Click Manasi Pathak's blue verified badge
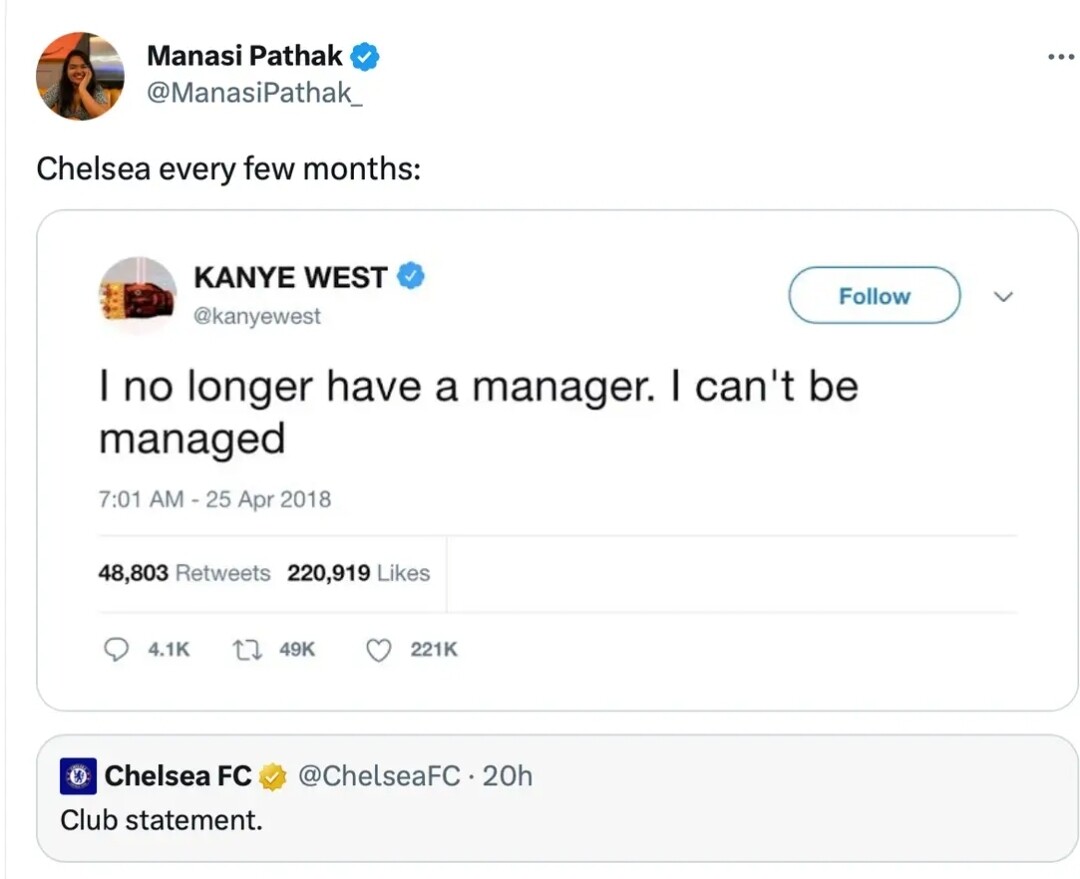The image size is (1080, 879). point(365,56)
